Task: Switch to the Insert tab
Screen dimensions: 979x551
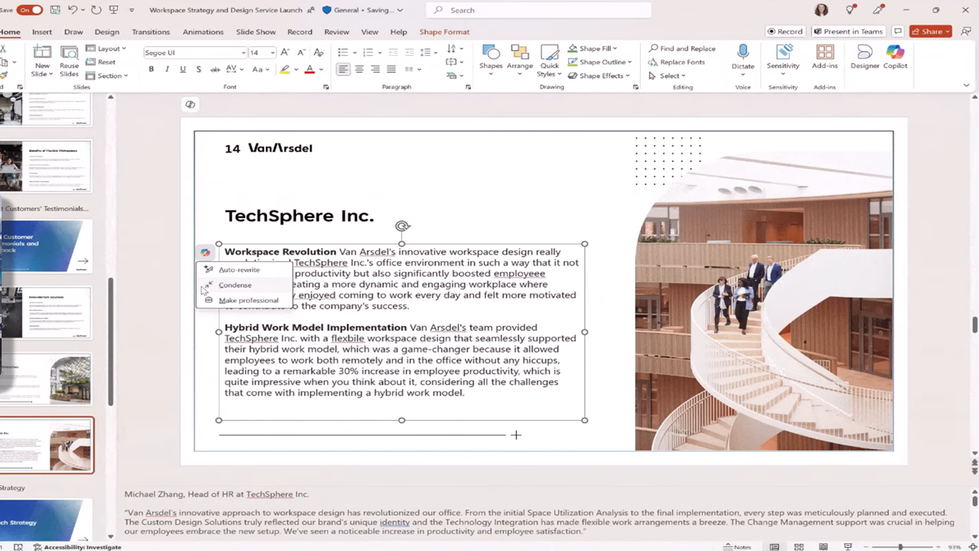Action: point(42,32)
